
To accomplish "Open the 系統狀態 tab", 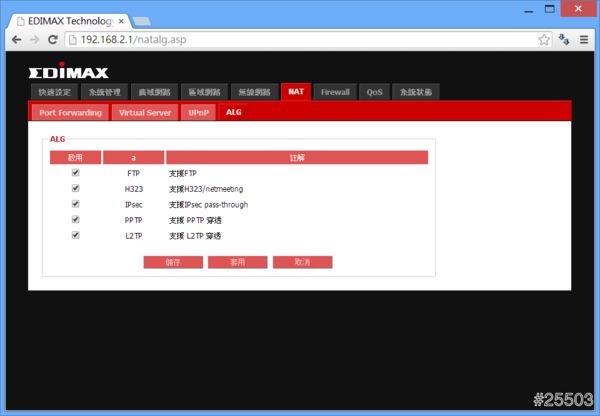I will (x=416, y=92).
